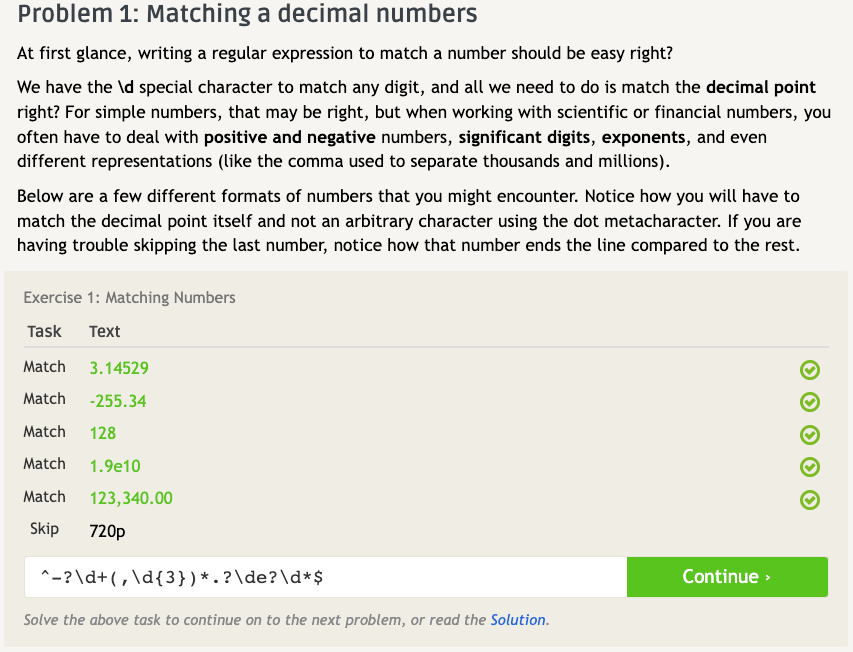Click the Skip task label
Image resolution: width=853 pixels, height=652 pixels.
coord(44,529)
